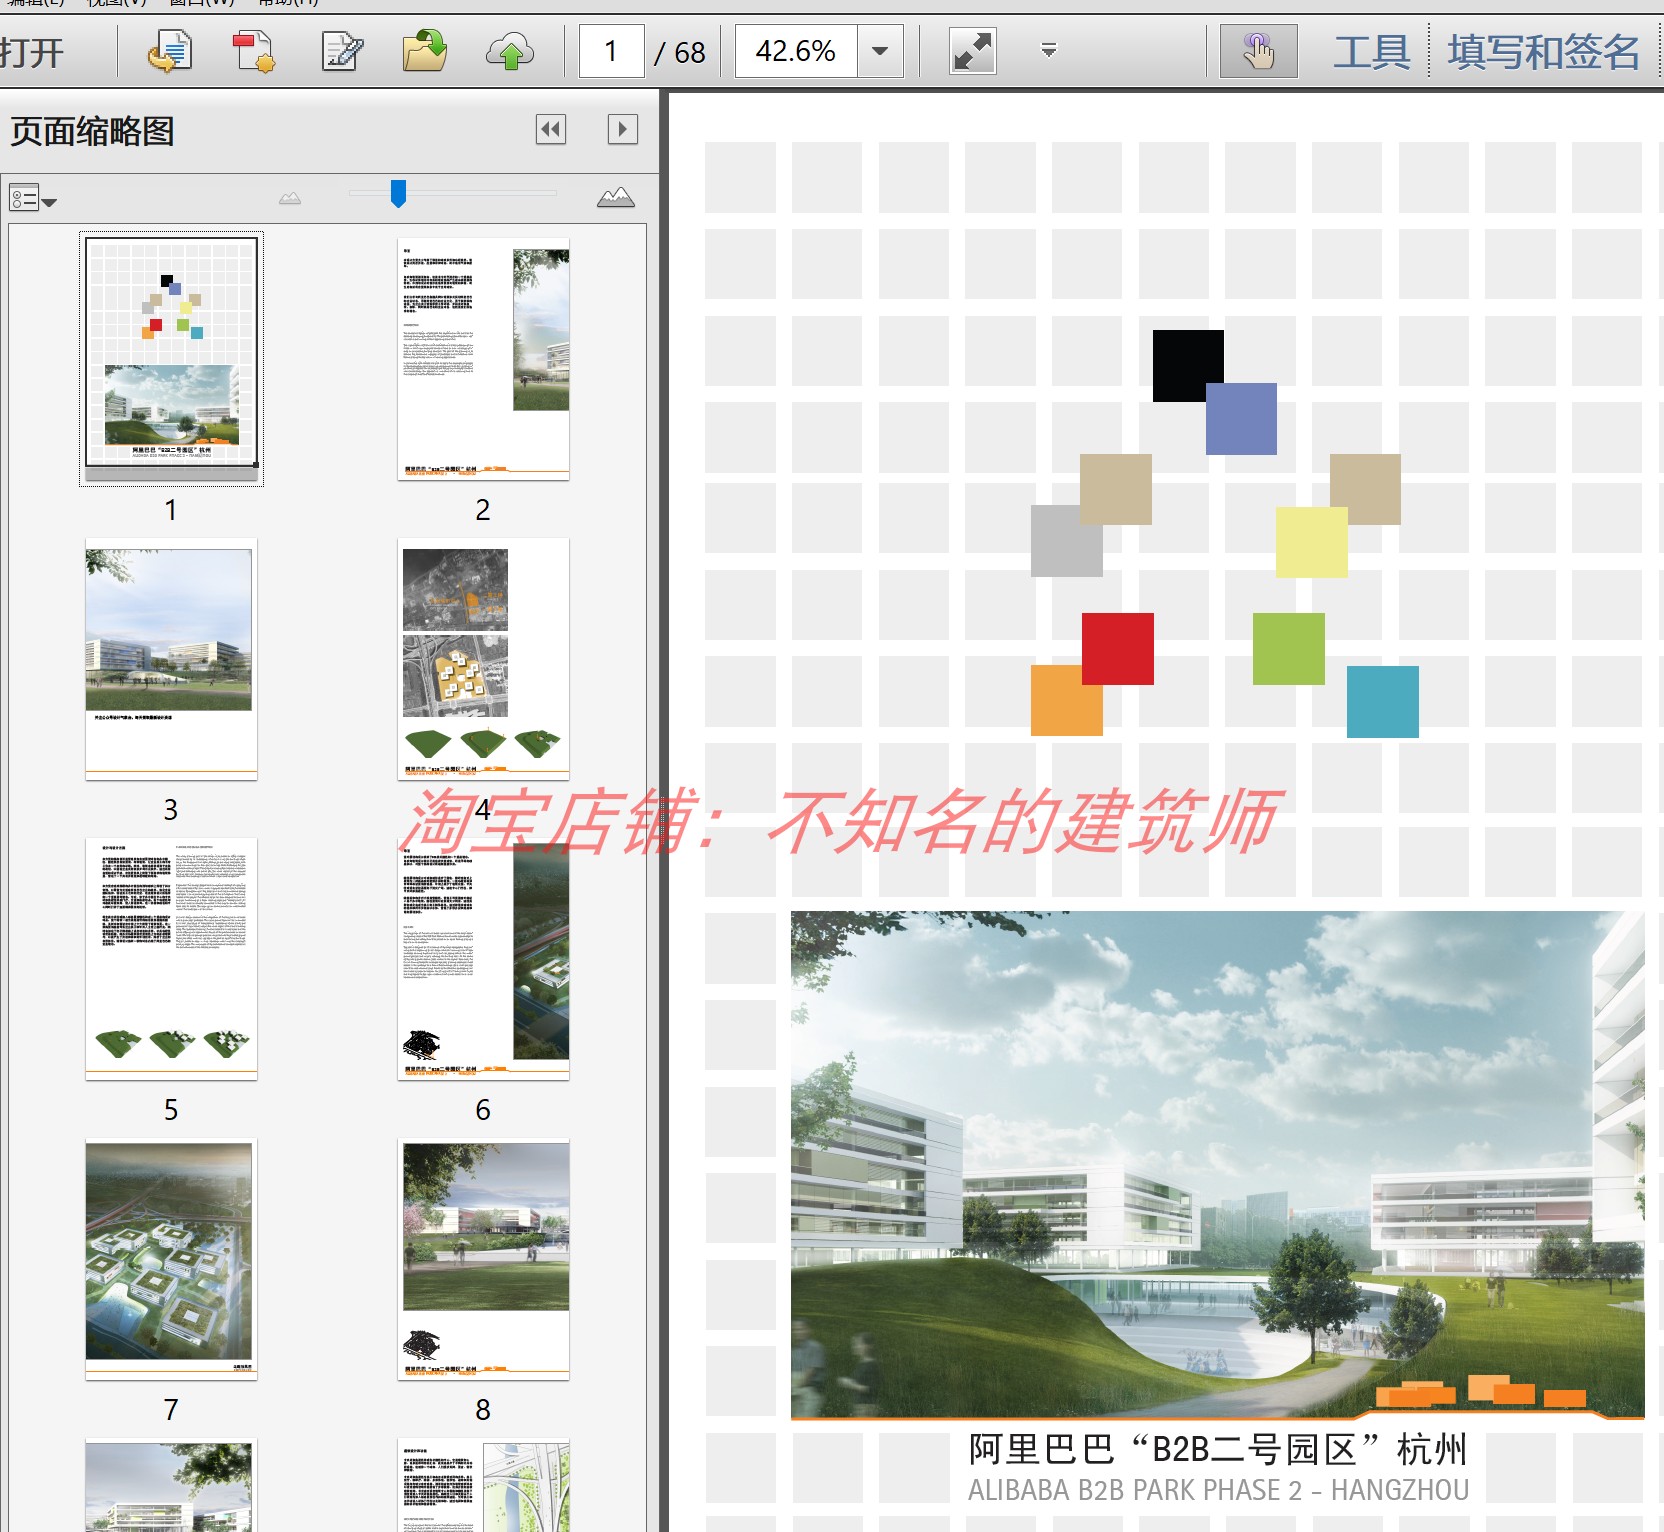Select page 3 thumbnail

171,659
